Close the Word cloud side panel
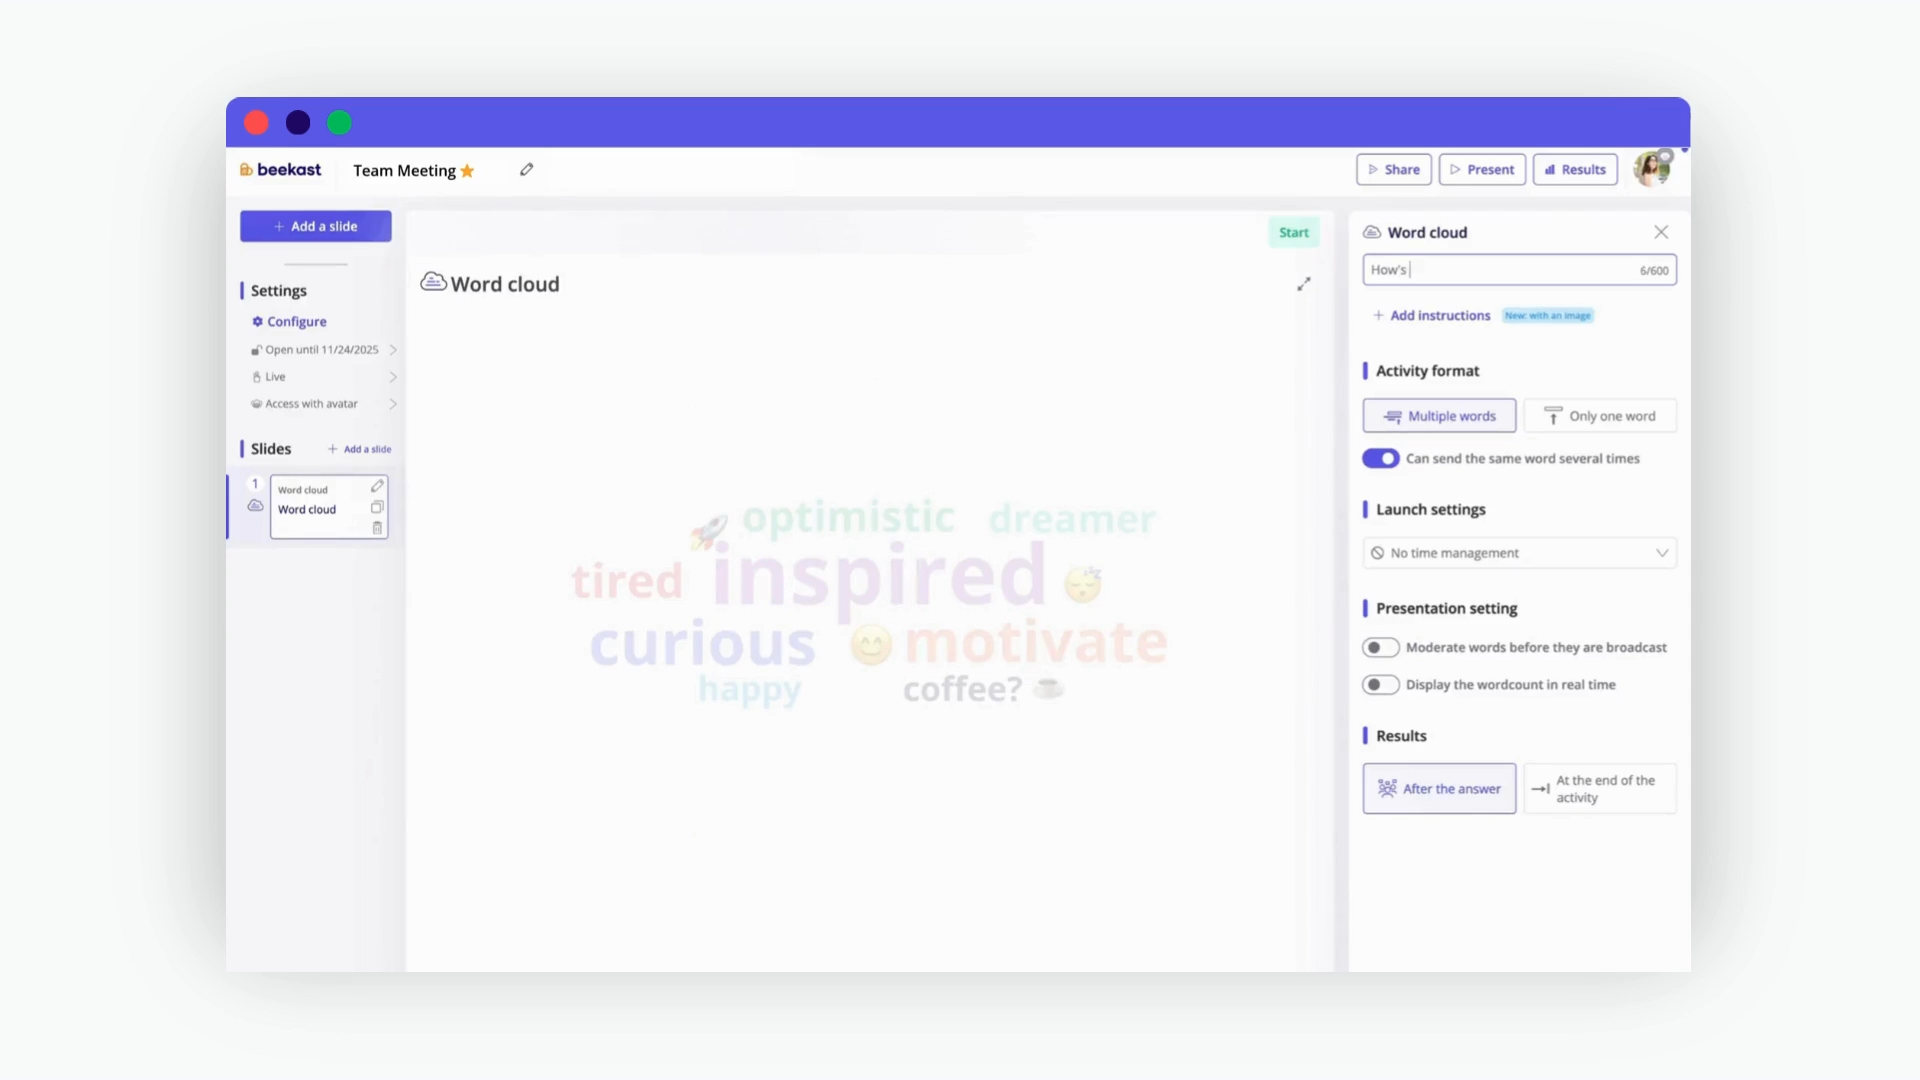The image size is (1920, 1080). (1661, 232)
